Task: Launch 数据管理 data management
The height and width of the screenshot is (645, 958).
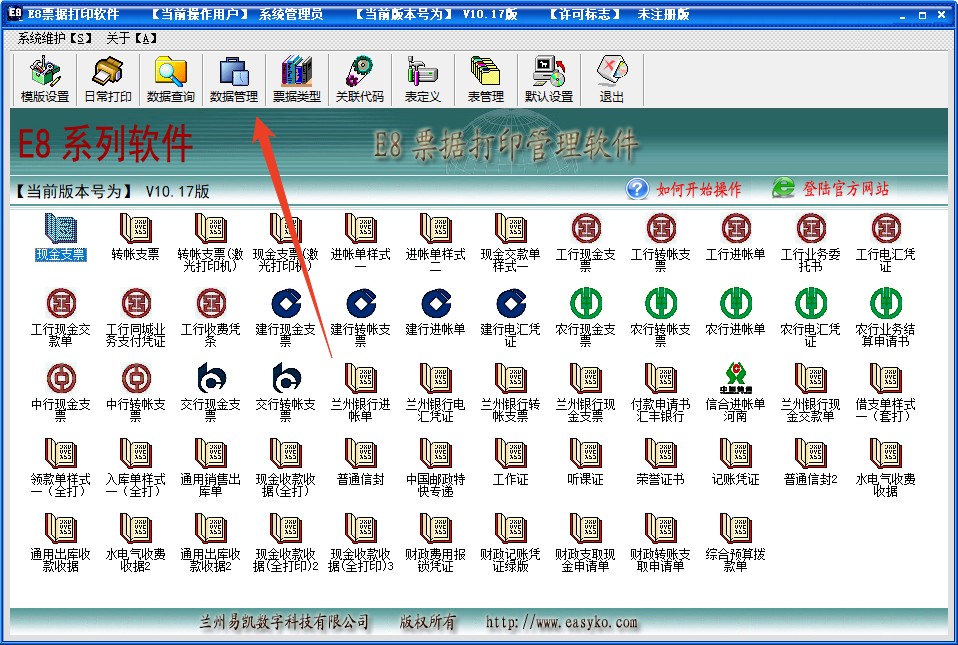Action: pos(234,80)
